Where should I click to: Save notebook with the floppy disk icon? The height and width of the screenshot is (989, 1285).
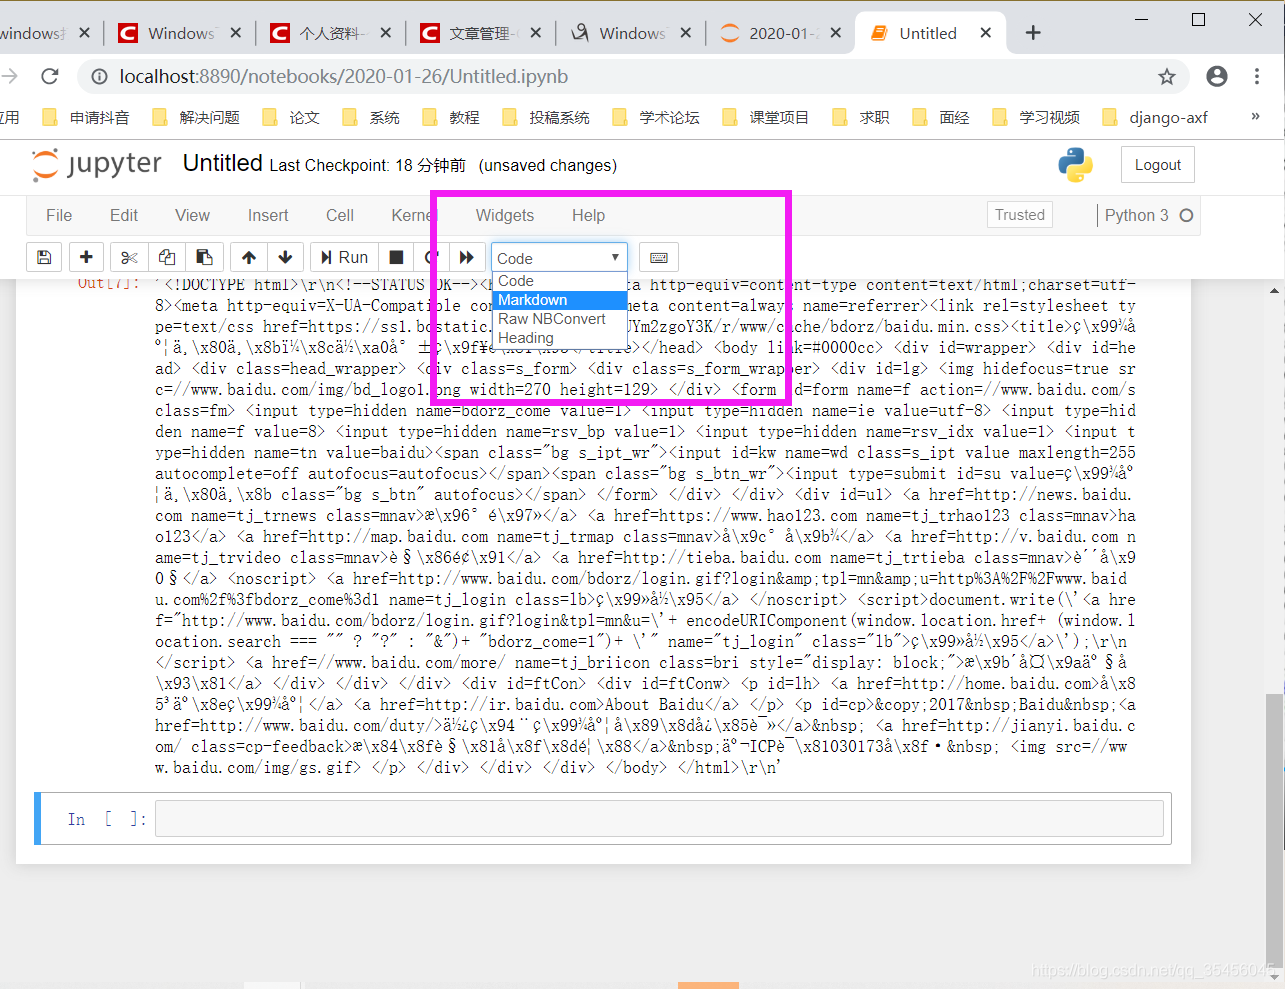(x=44, y=257)
